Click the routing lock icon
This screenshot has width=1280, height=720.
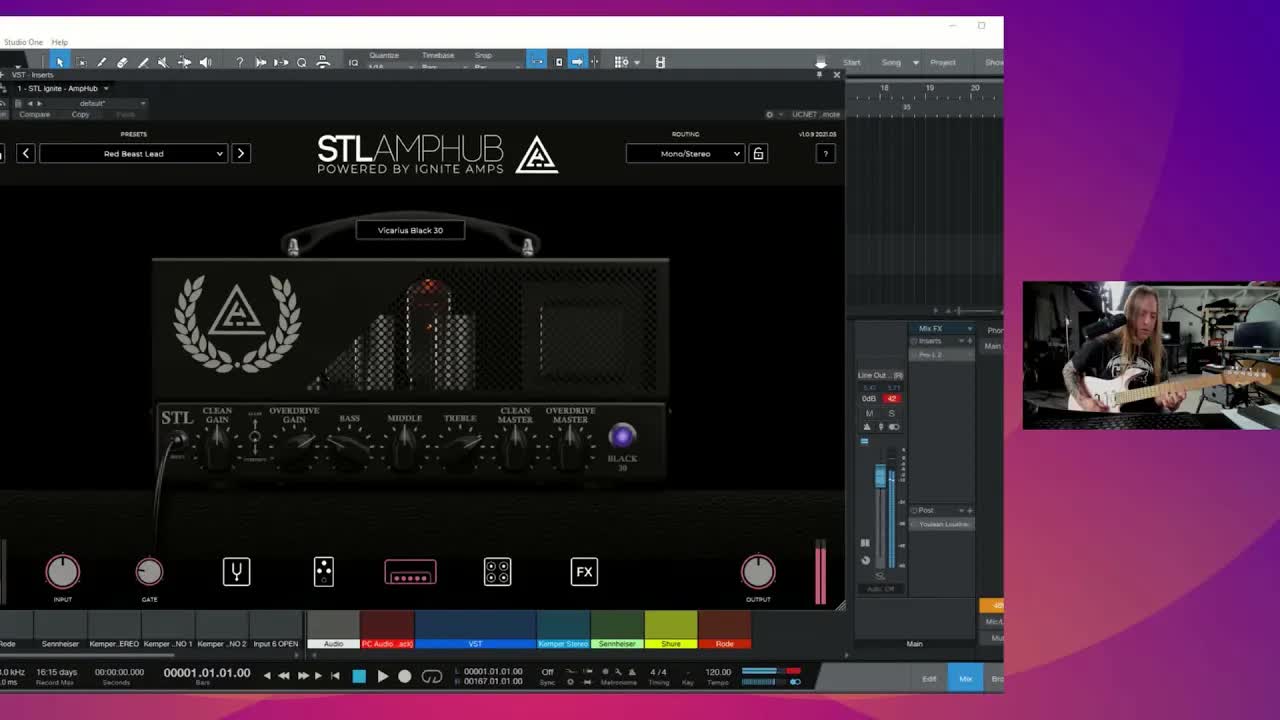click(x=758, y=153)
